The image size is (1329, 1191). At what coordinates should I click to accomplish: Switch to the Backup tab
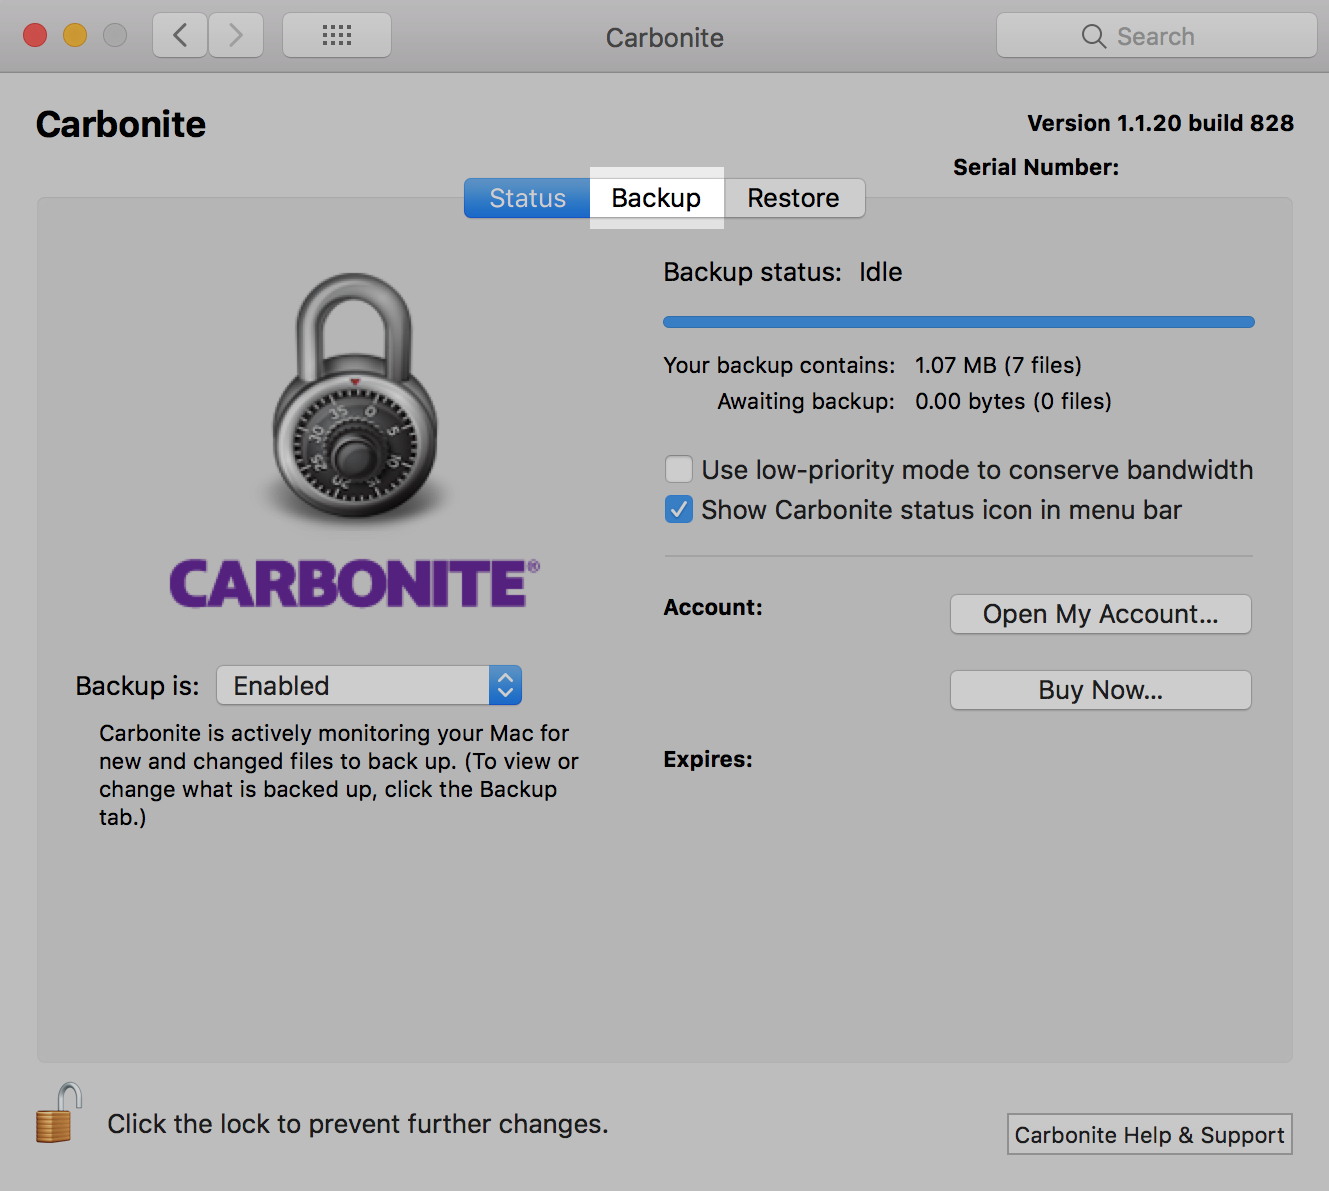(x=656, y=198)
